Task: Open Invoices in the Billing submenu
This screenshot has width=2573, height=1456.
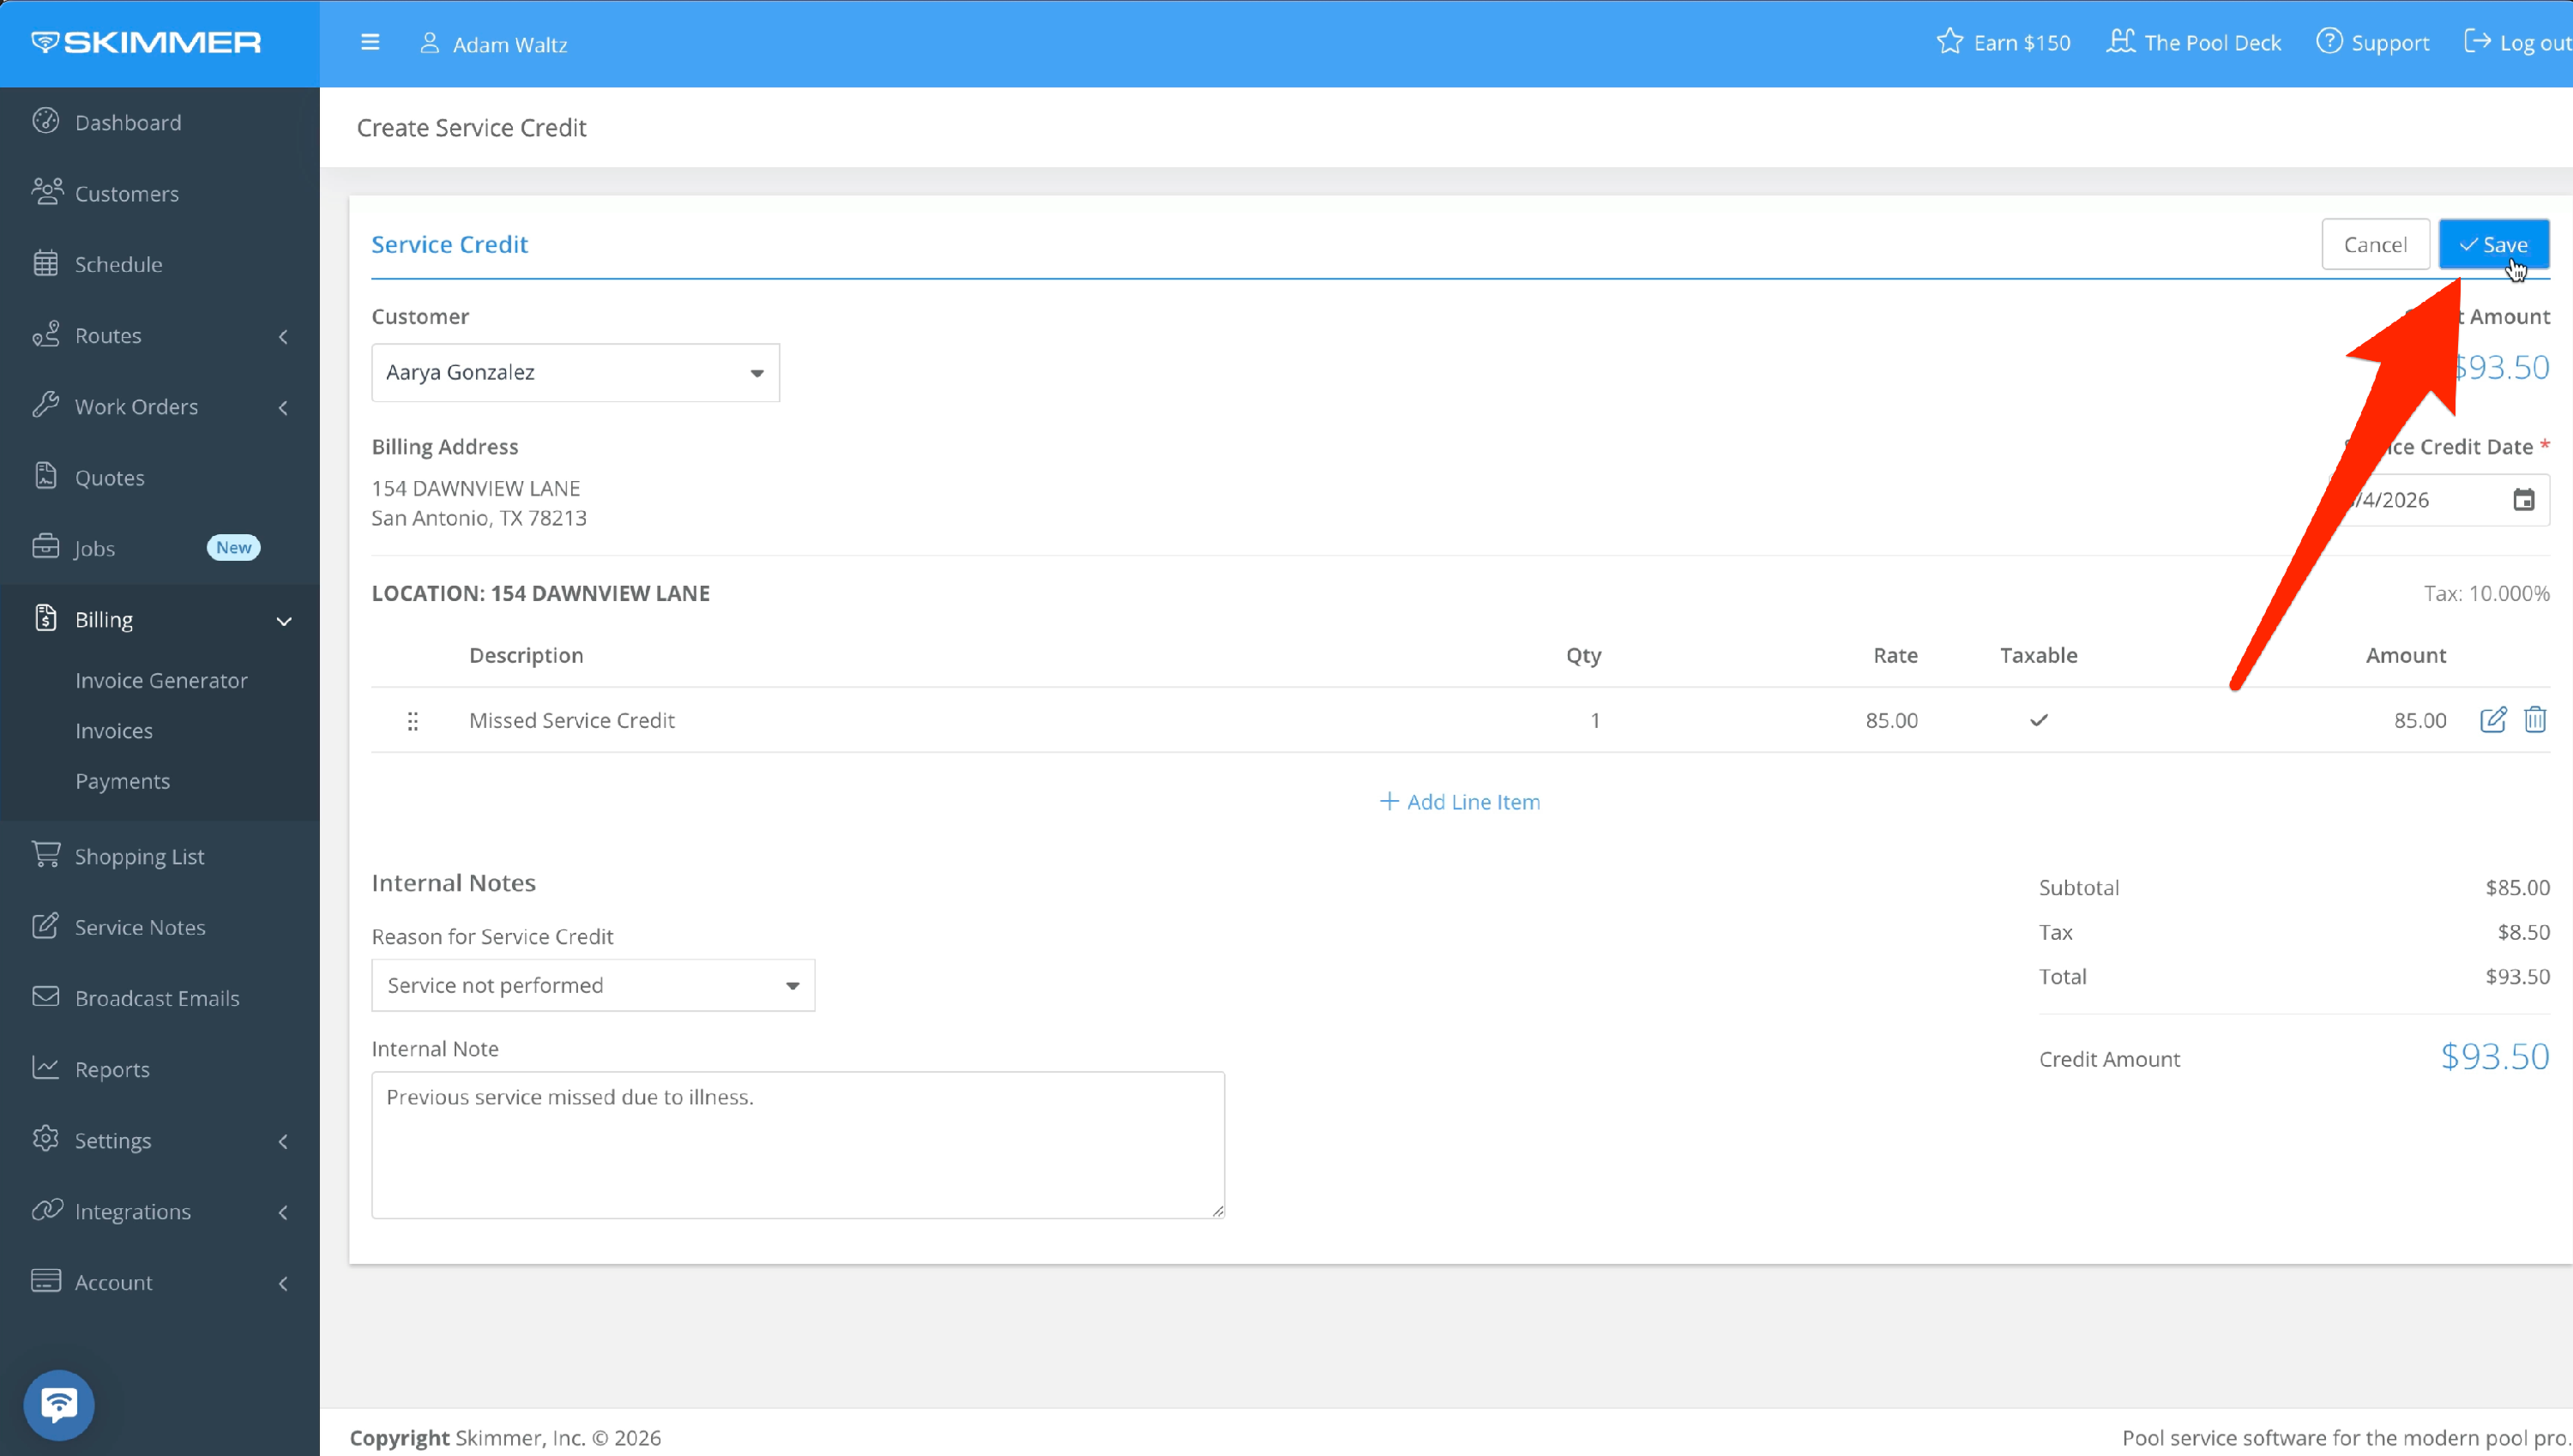Action: (x=114, y=731)
